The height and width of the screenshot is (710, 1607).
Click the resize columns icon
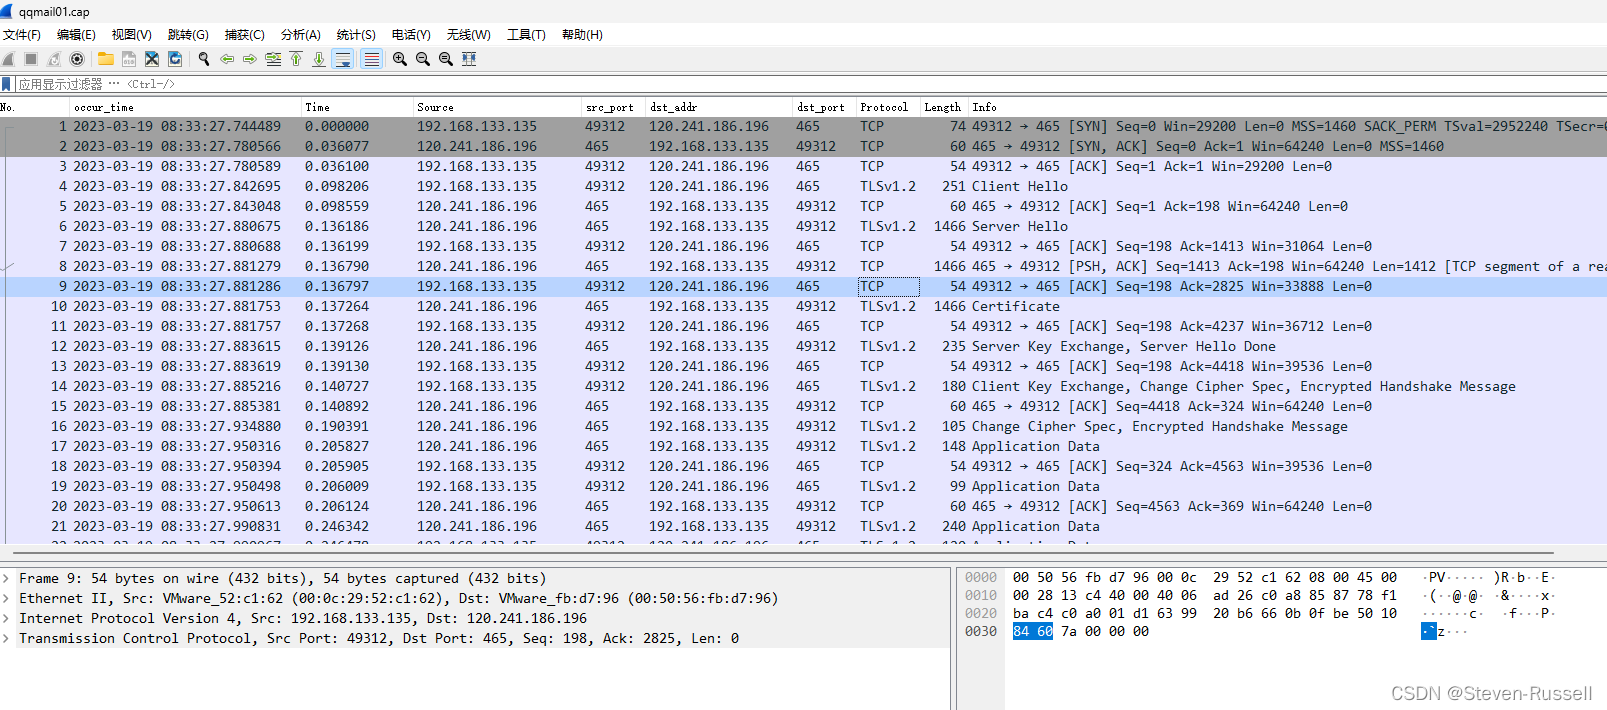(x=469, y=59)
